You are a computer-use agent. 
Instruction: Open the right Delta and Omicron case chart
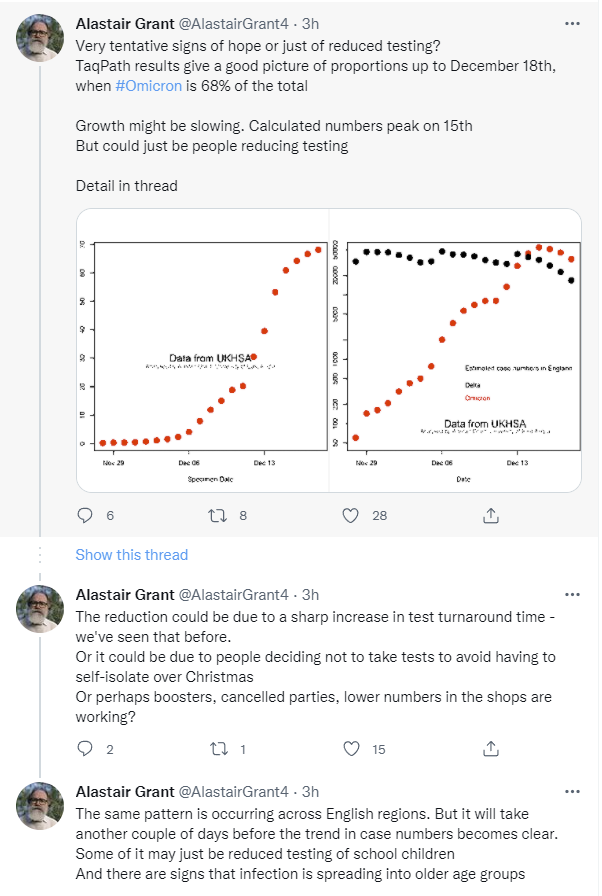[x=456, y=350]
